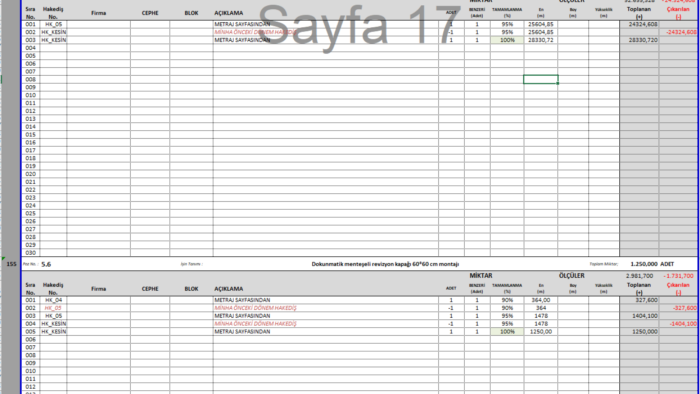Click the 100% completion cell in row 003
The height and width of the screenshot is (394, 700).
[x=507, y=40]
